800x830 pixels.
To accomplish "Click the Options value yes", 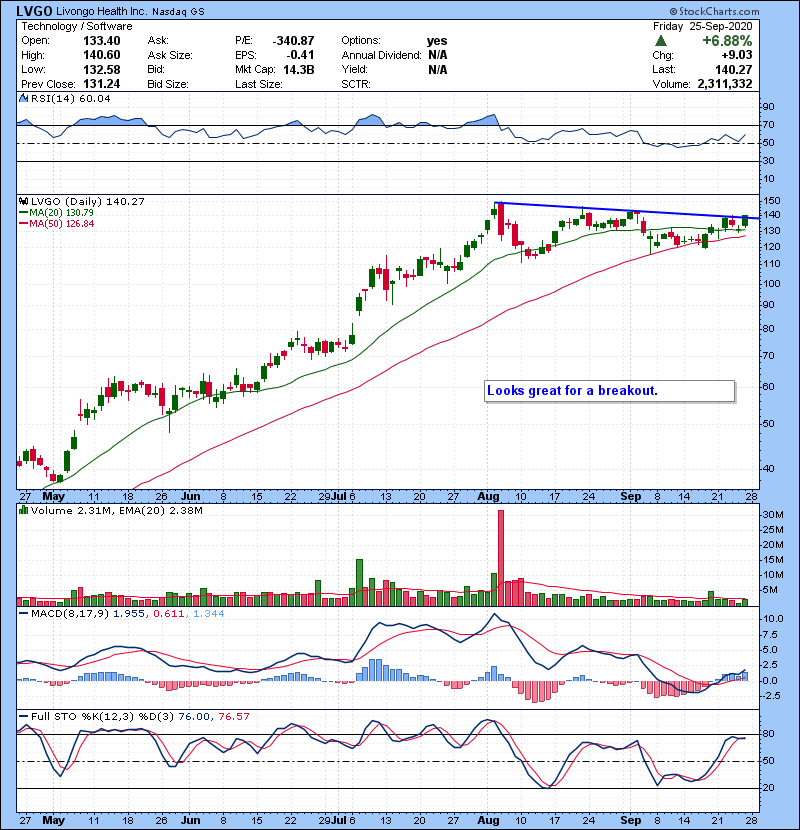I will (437, 41).
